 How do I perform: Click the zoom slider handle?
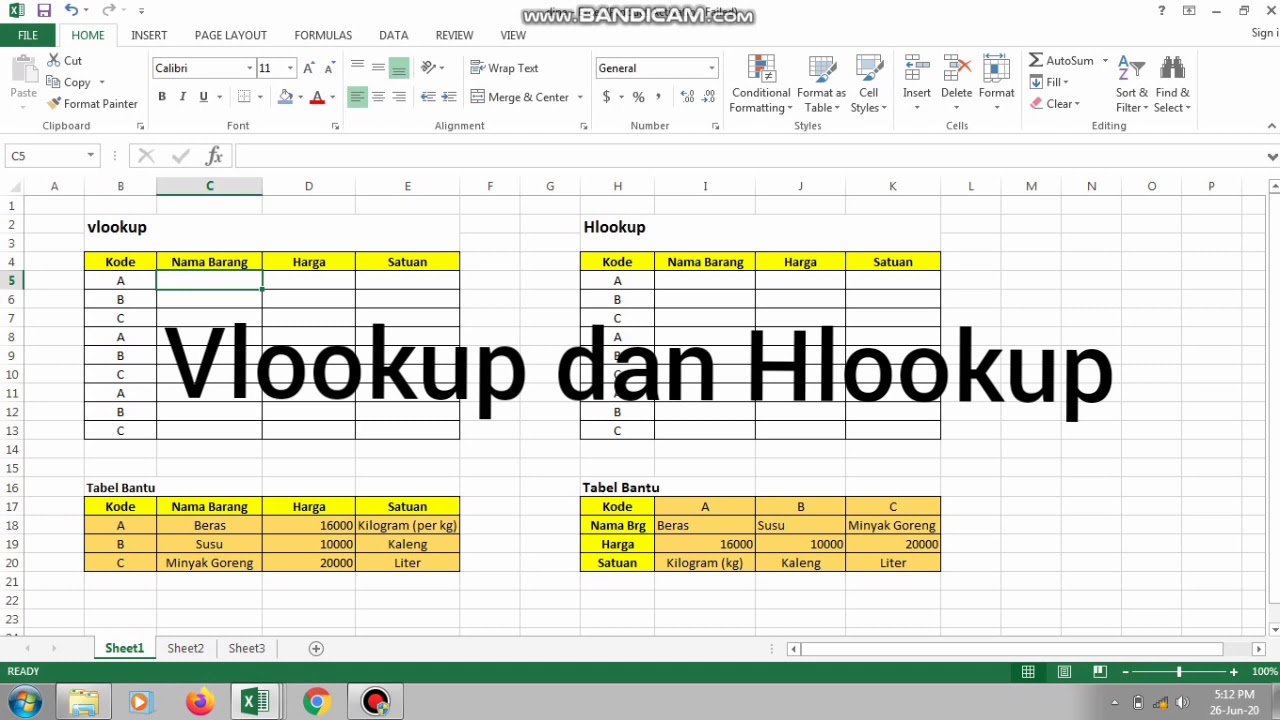(x=1179, y=672)
